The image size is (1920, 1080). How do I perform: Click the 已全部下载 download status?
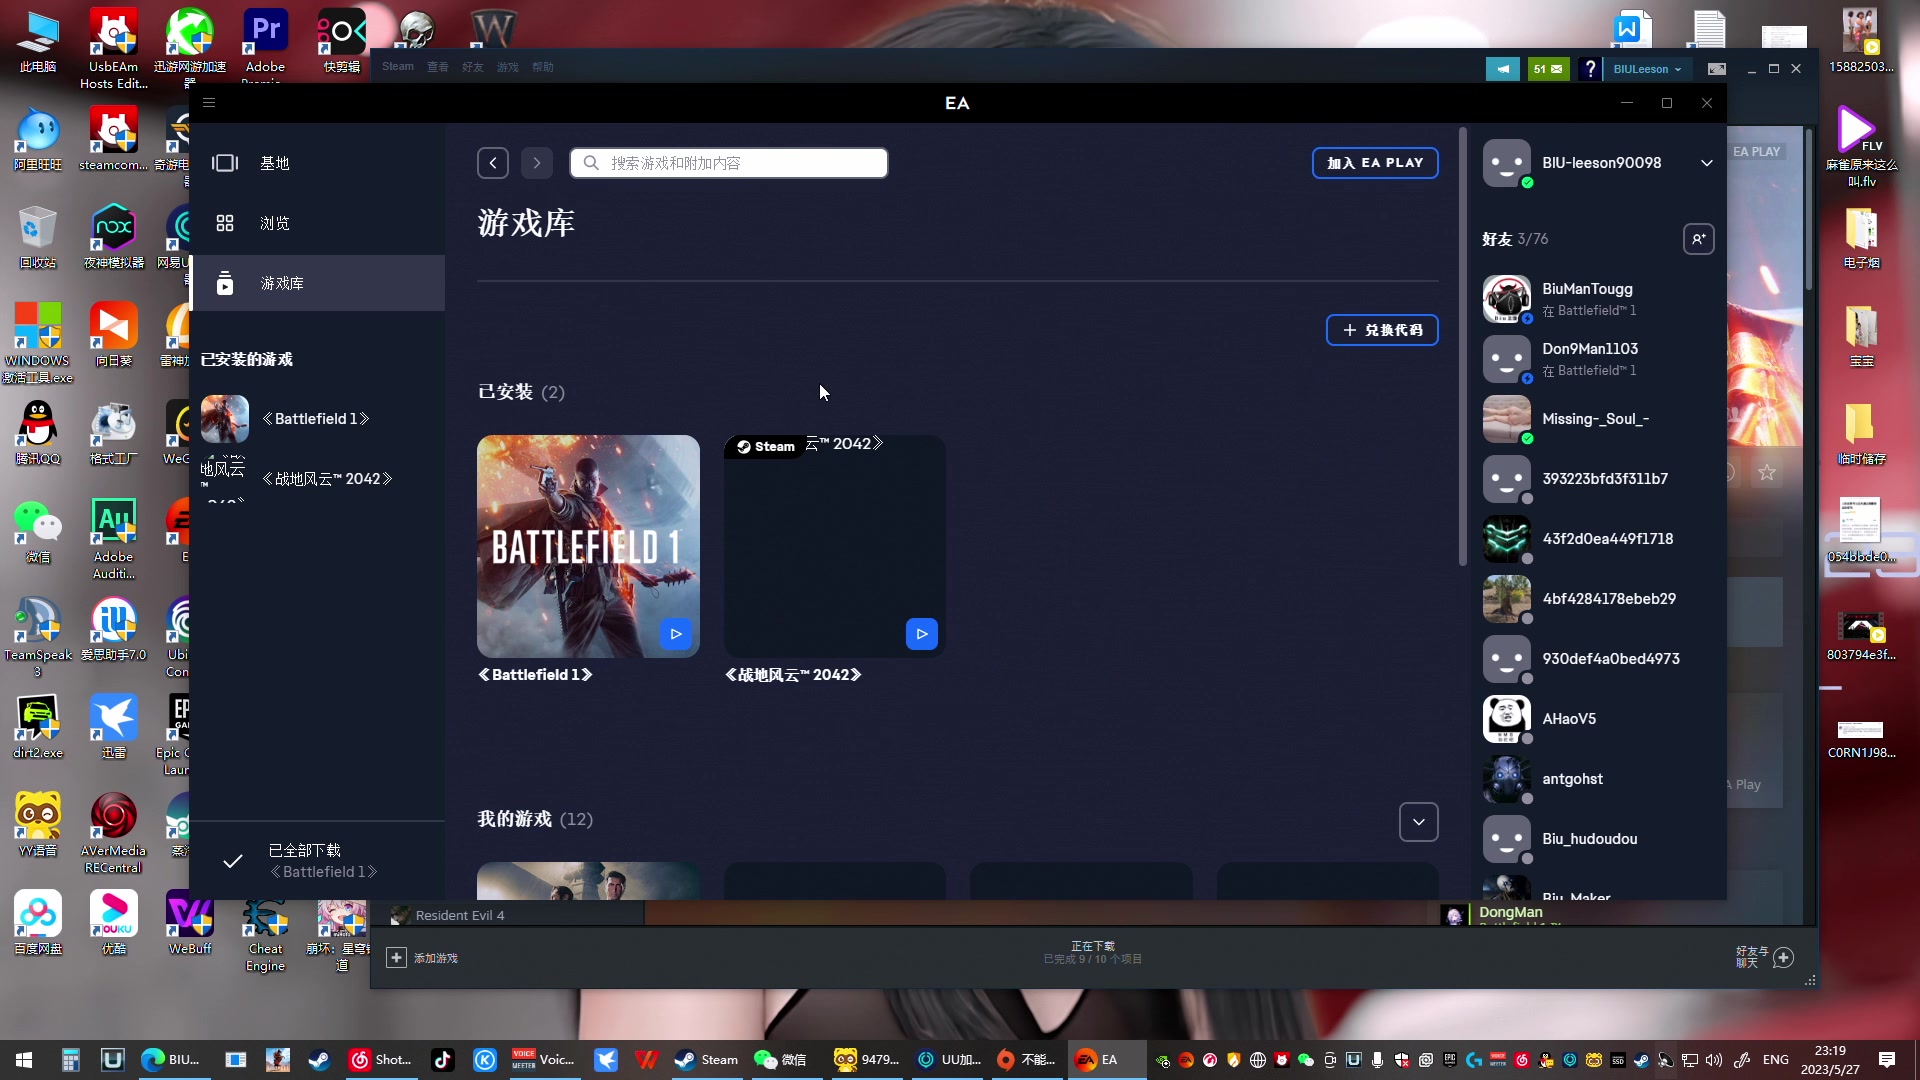[317, 861]
